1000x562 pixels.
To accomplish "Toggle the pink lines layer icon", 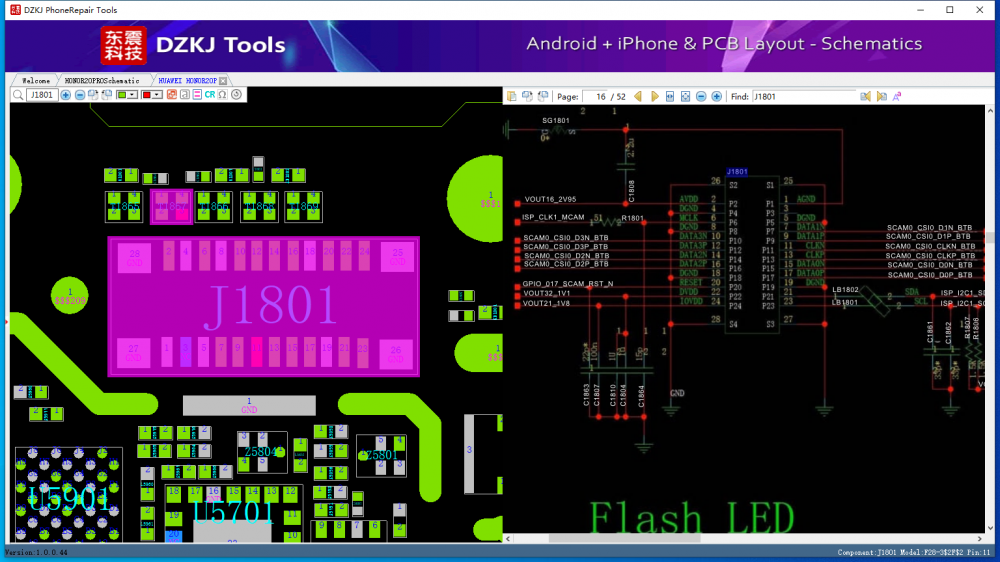I will click(x=197, y=94).
